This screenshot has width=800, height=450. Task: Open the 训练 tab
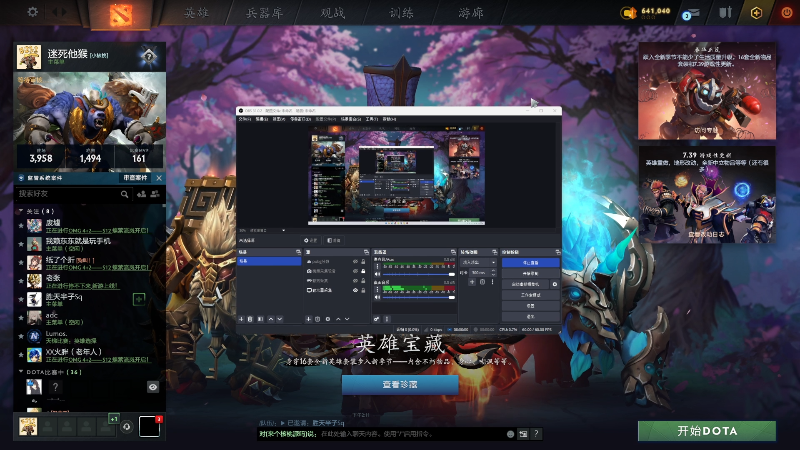click(x=402, y=13)
